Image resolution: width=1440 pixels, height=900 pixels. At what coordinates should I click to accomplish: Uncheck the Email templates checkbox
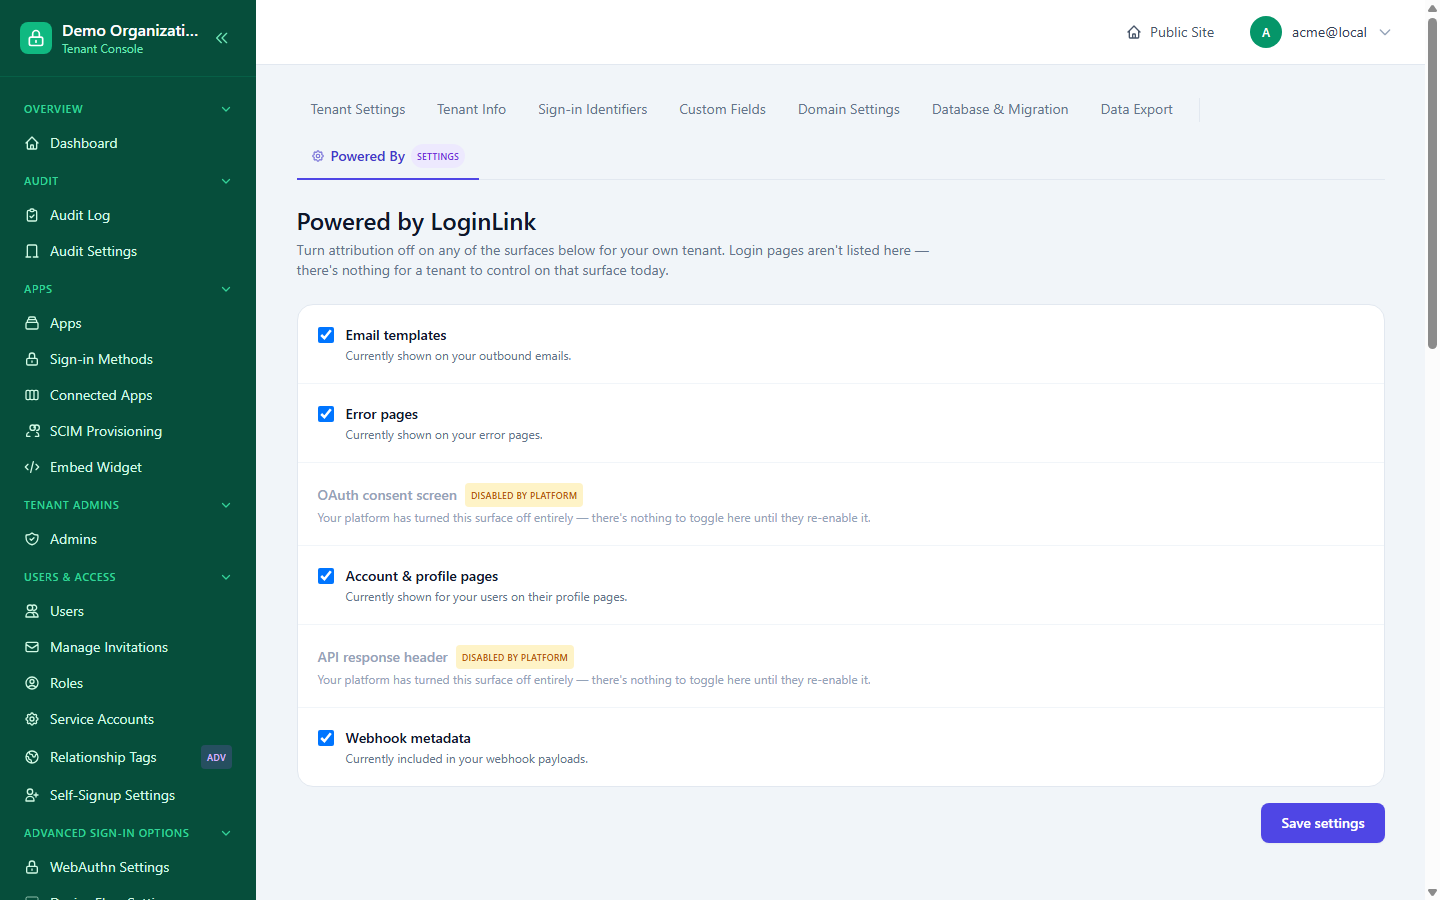click(326, 335)
